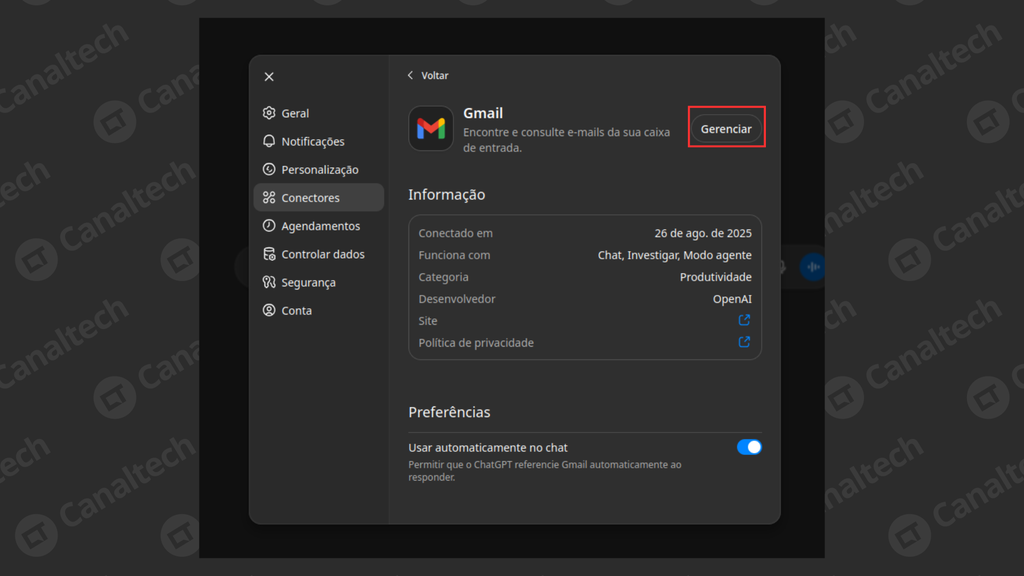This screenshot has height=576, width=1024.
Task: Click the Agendamentos clock icon
Action: (269, 225)
